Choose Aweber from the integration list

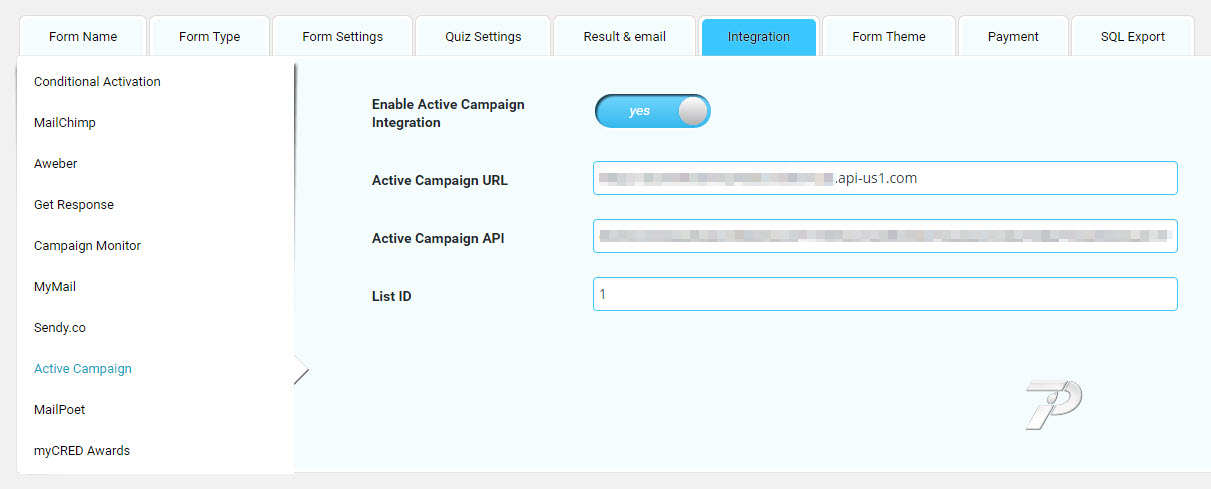coord(55,164)
